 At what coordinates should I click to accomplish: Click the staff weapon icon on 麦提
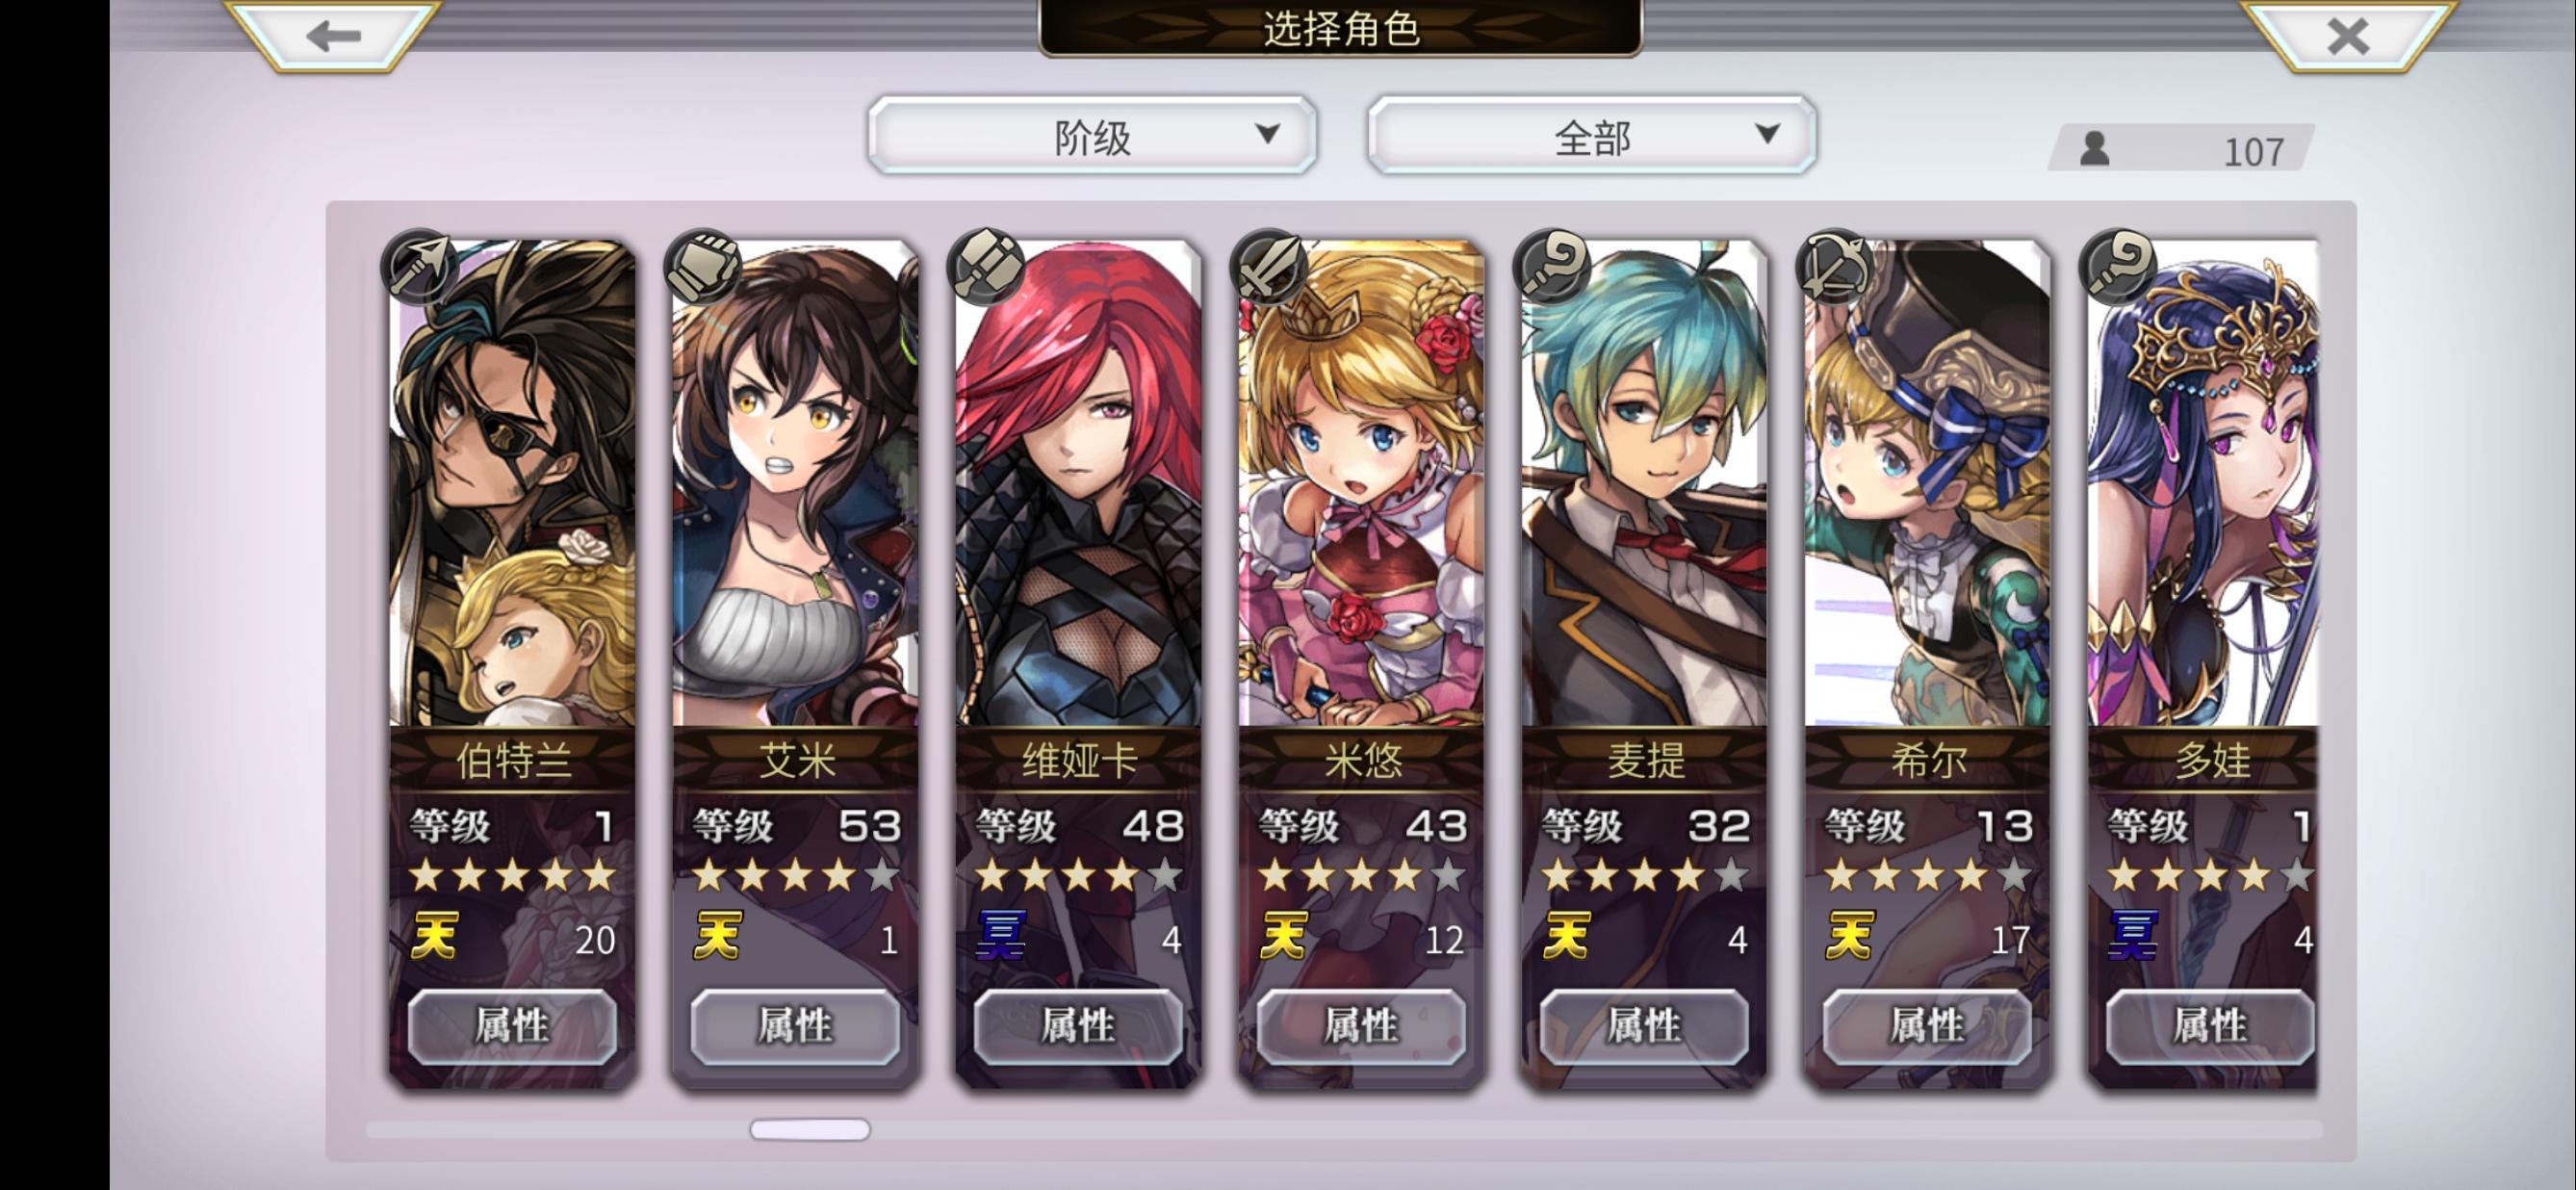pyautogui.click(x=1552, y=266)
